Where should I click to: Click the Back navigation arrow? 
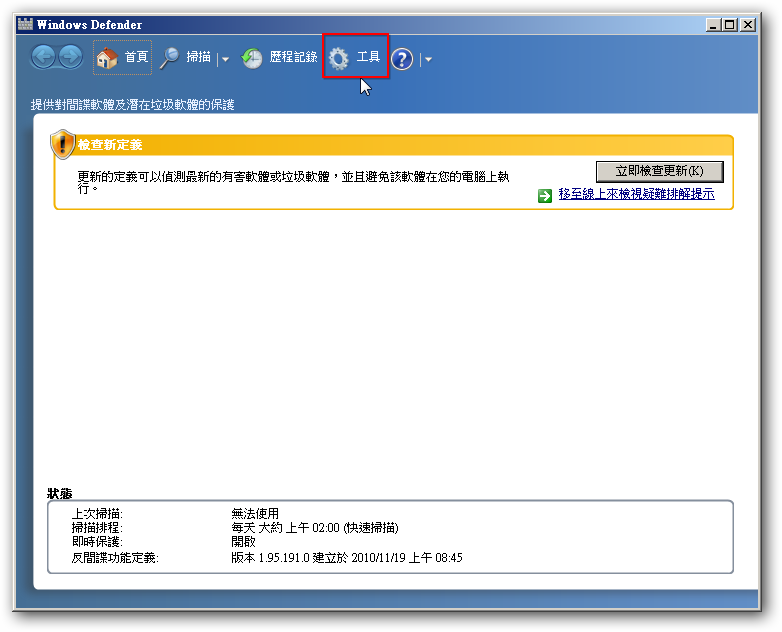coord(44,58)
